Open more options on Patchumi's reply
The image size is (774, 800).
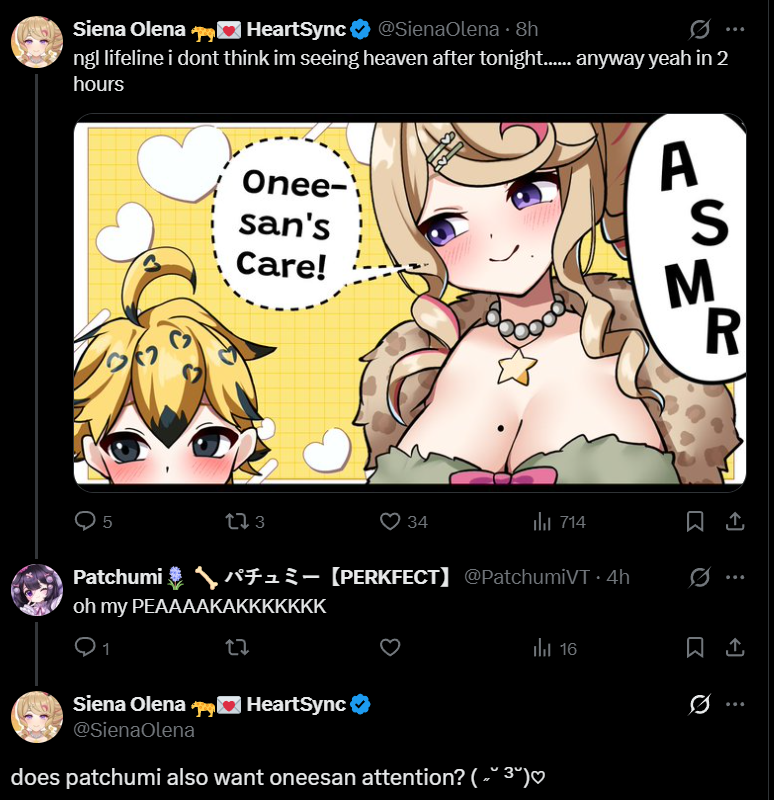[x=735, y=577]
